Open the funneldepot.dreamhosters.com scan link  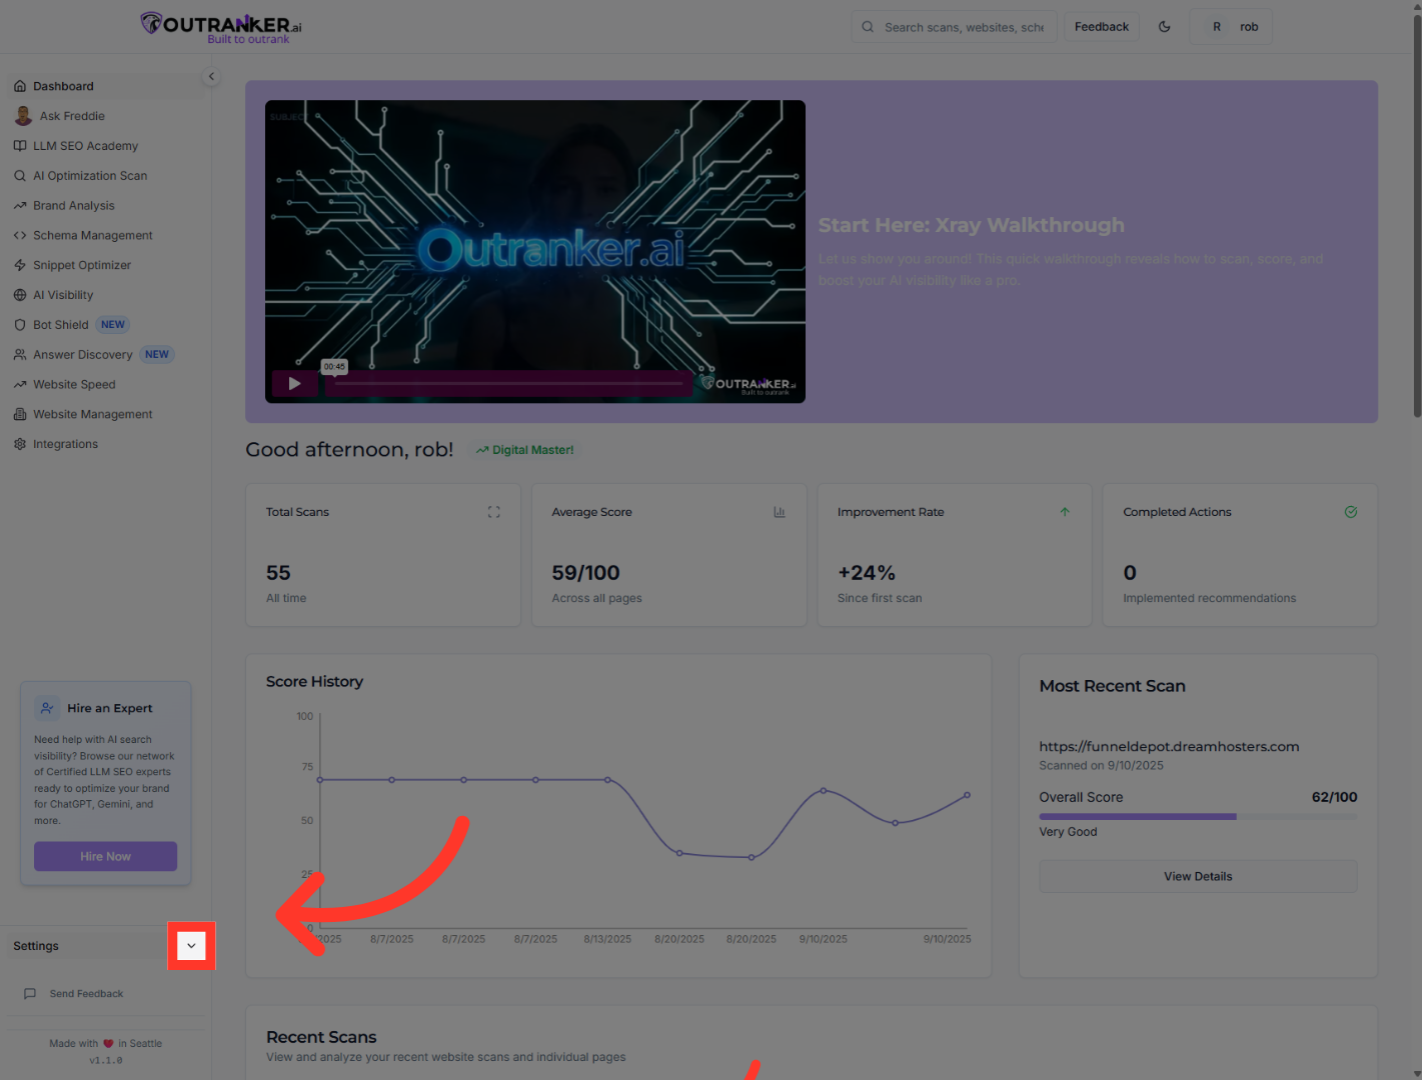pyautogui.click(x=1169, y=746)
